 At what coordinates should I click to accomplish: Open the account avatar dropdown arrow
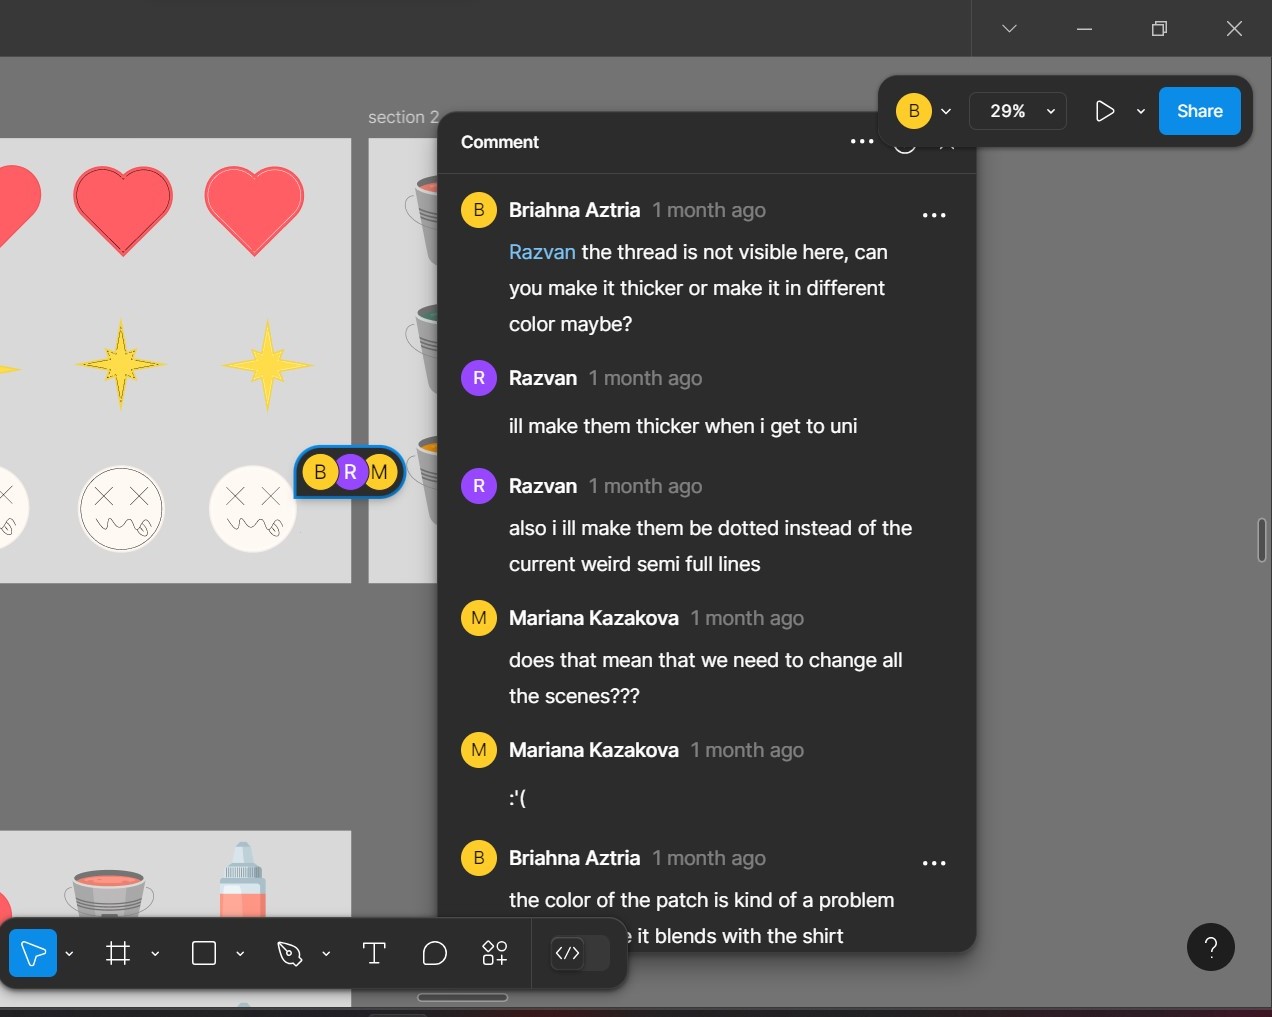(x=946, y=111)
